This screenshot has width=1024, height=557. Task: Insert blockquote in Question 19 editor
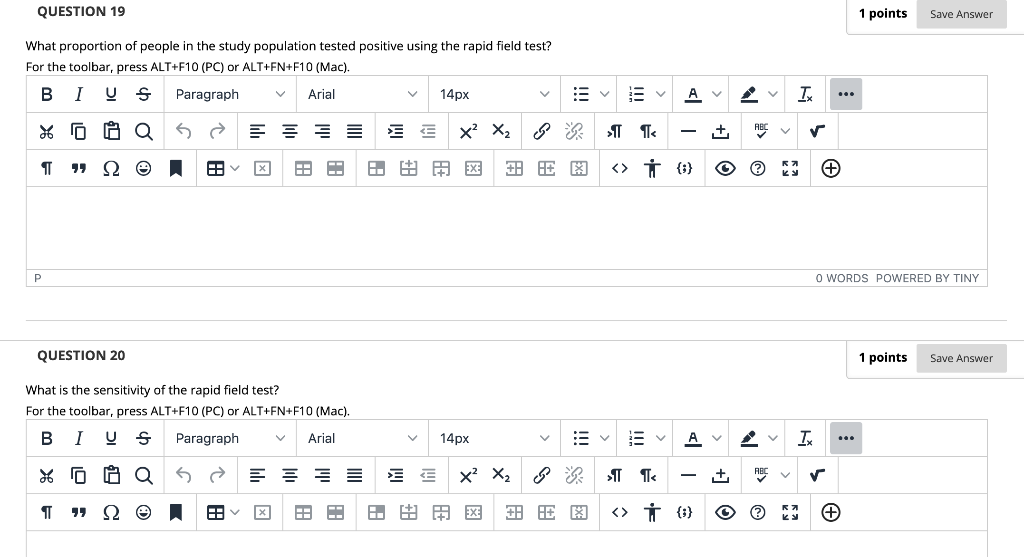[78, 168]
